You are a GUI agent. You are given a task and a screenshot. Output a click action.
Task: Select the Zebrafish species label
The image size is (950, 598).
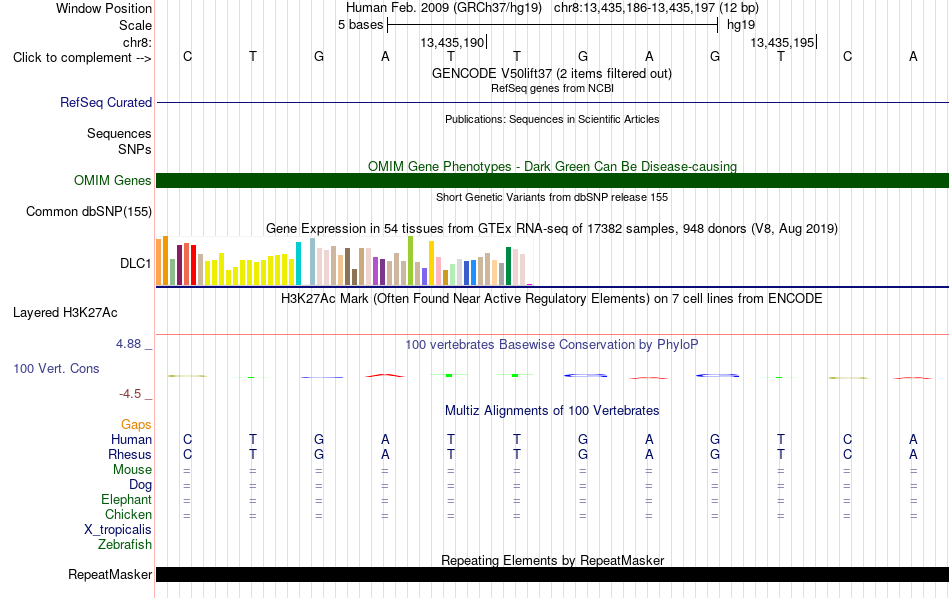125,544
